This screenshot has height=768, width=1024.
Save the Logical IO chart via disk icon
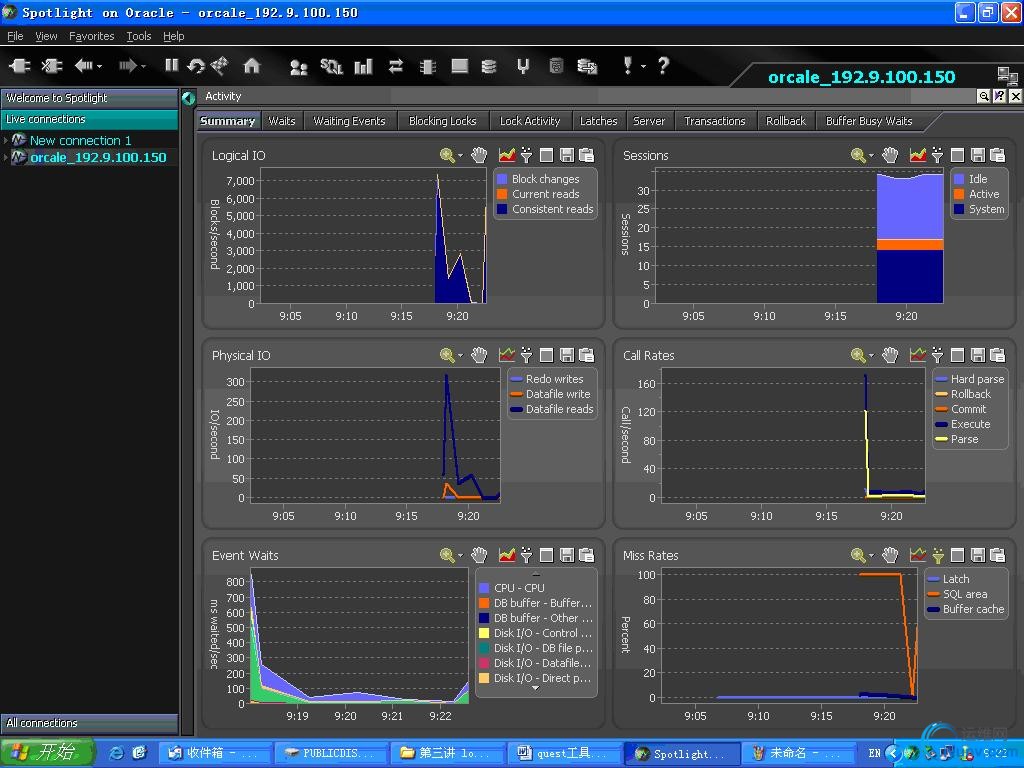pyautogui.click(x=567, y=155)
